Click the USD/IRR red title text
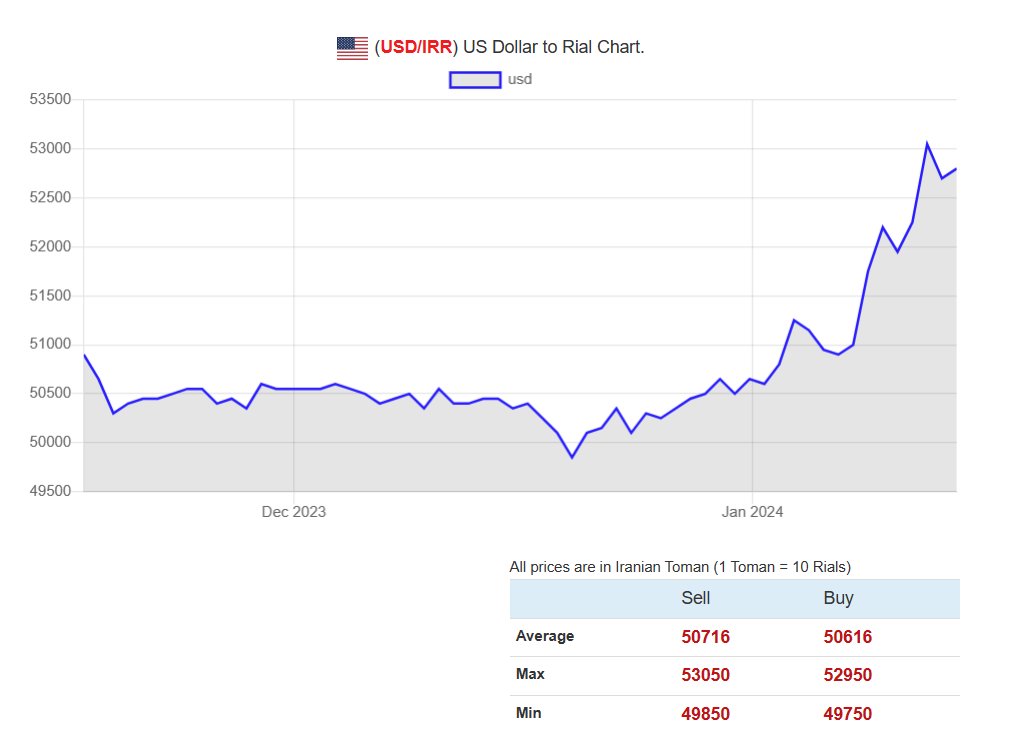 [x=416, y=47]
